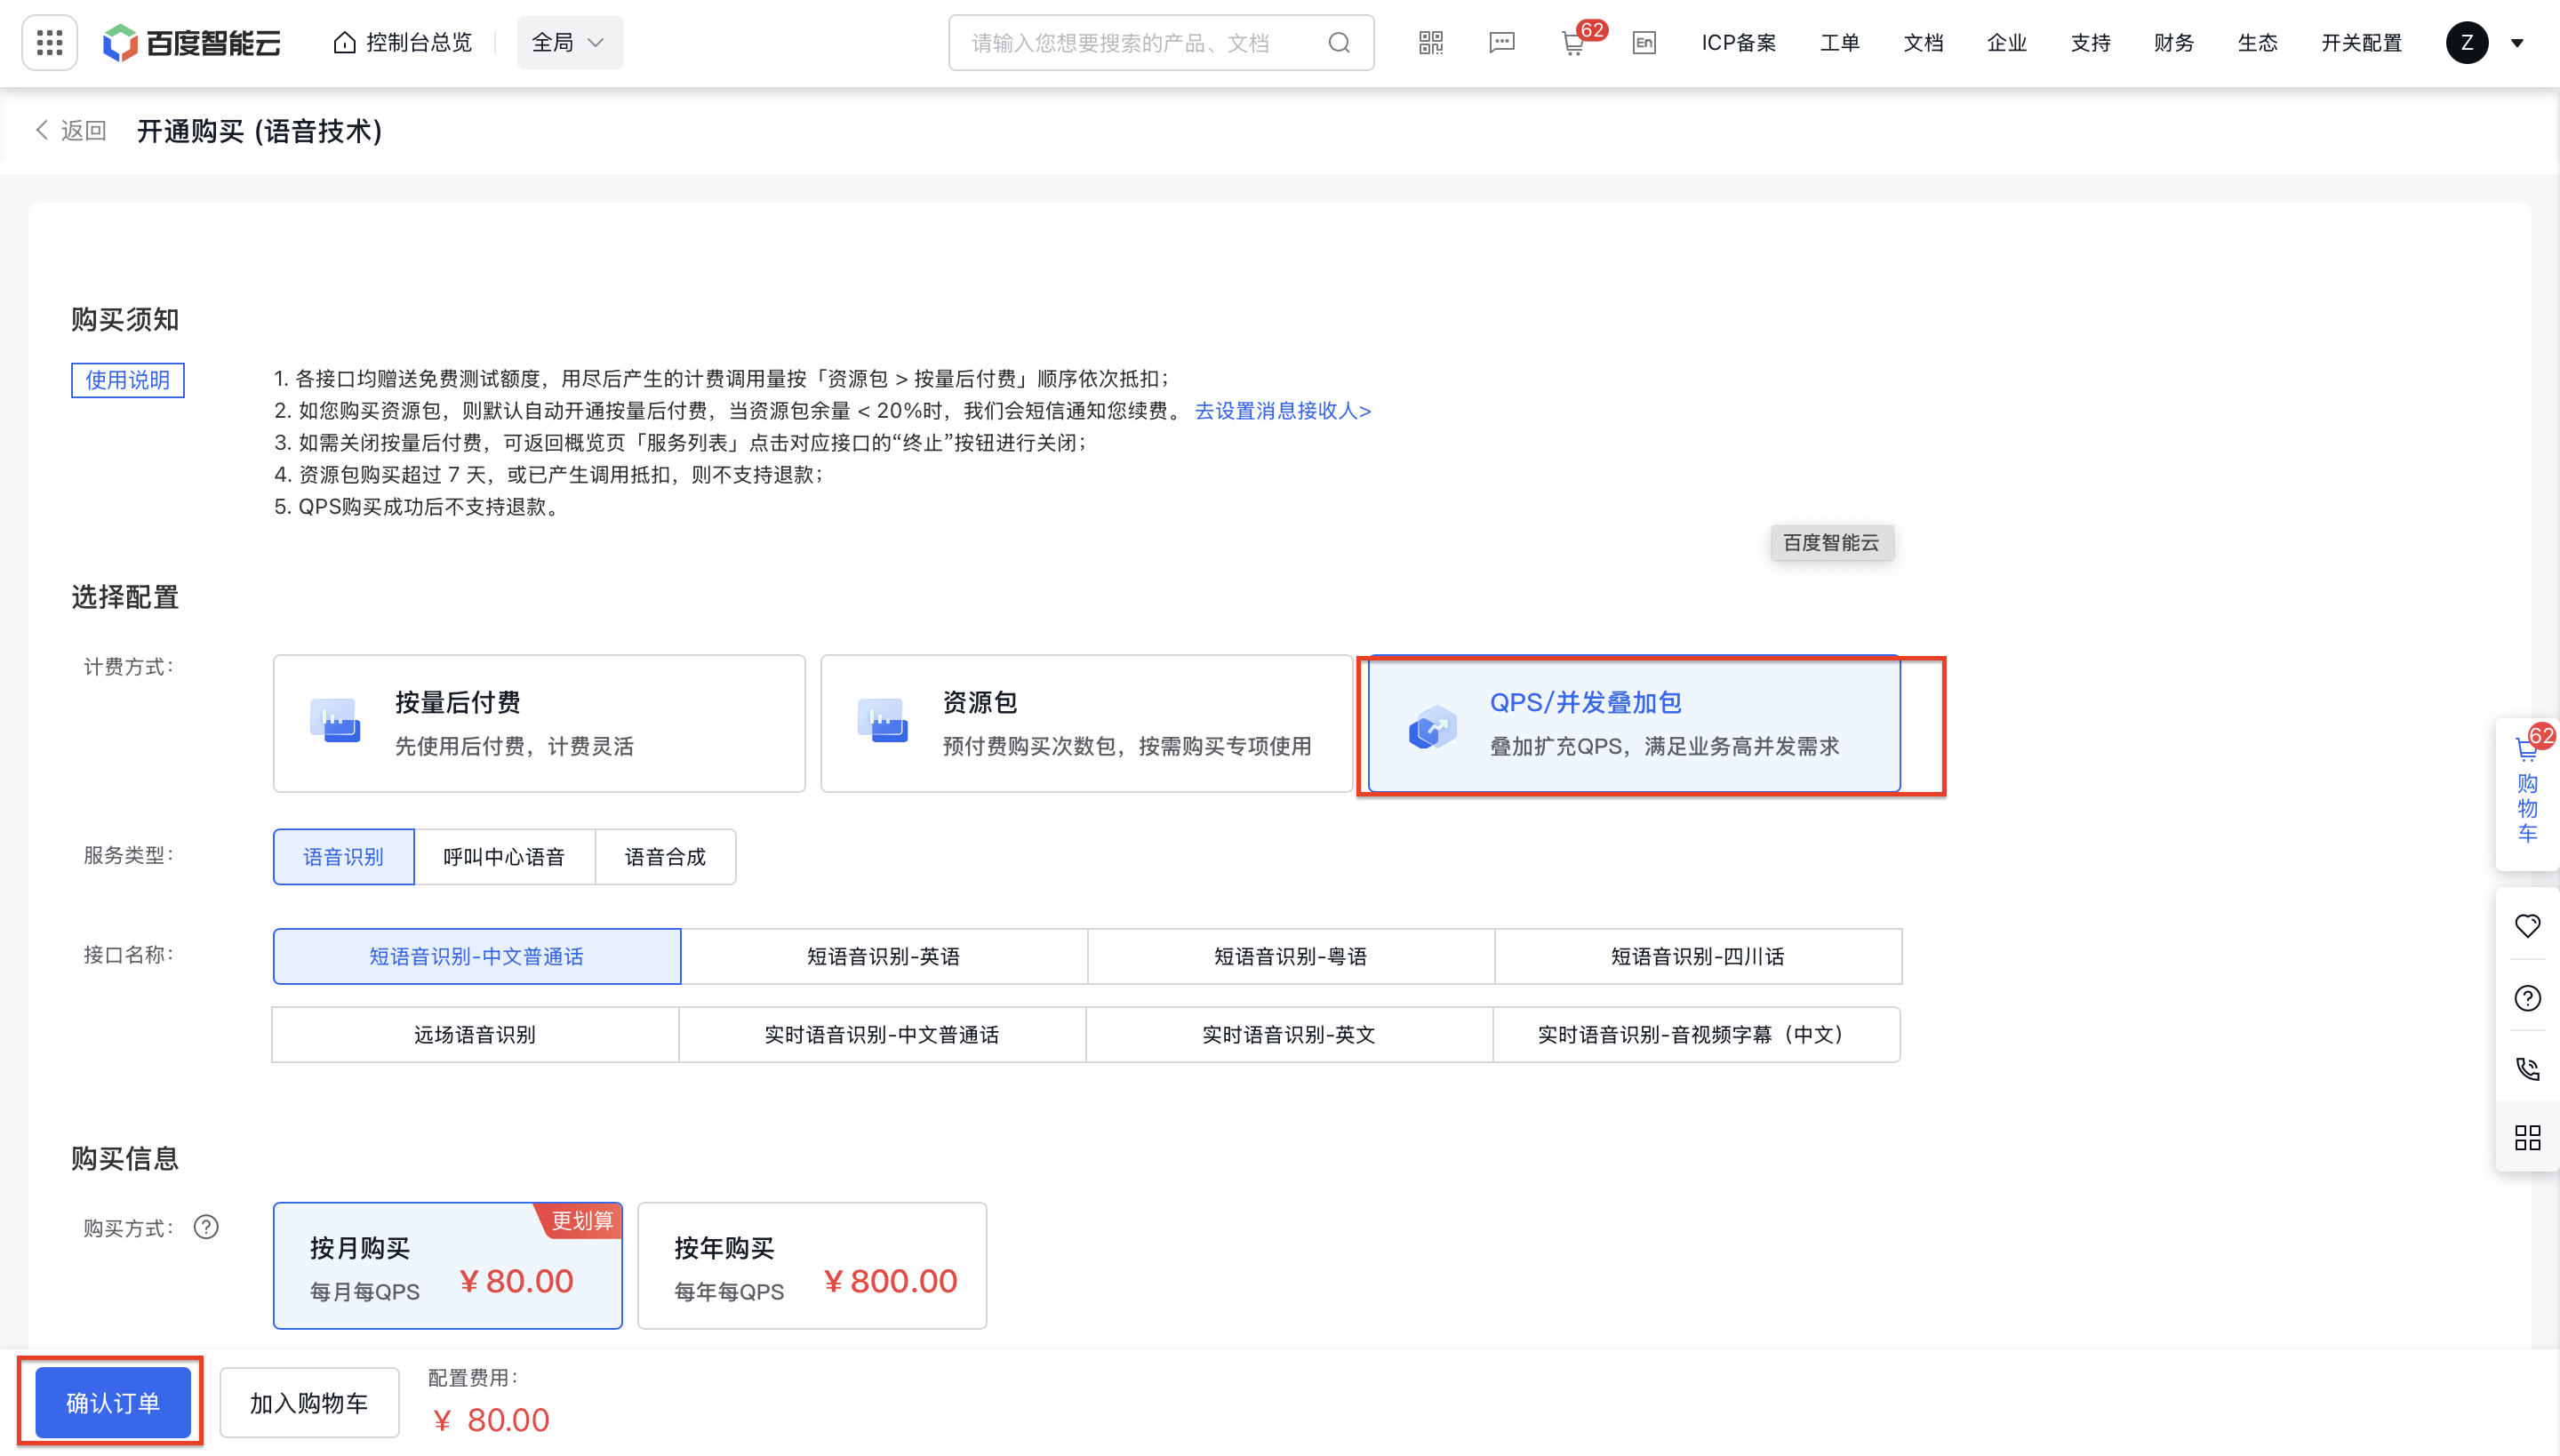
Task: Select 按量后付费 billing method
Action: 539,724
